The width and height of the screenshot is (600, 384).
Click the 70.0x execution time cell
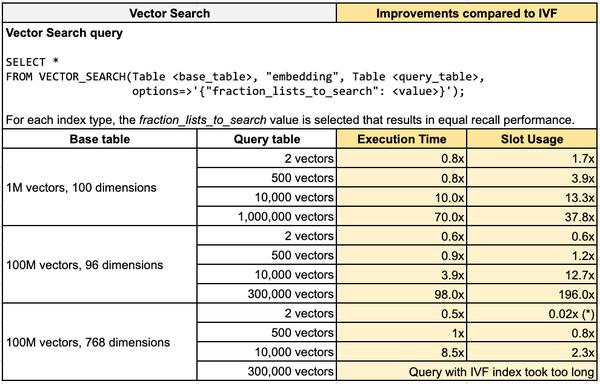tap(401, 216)
